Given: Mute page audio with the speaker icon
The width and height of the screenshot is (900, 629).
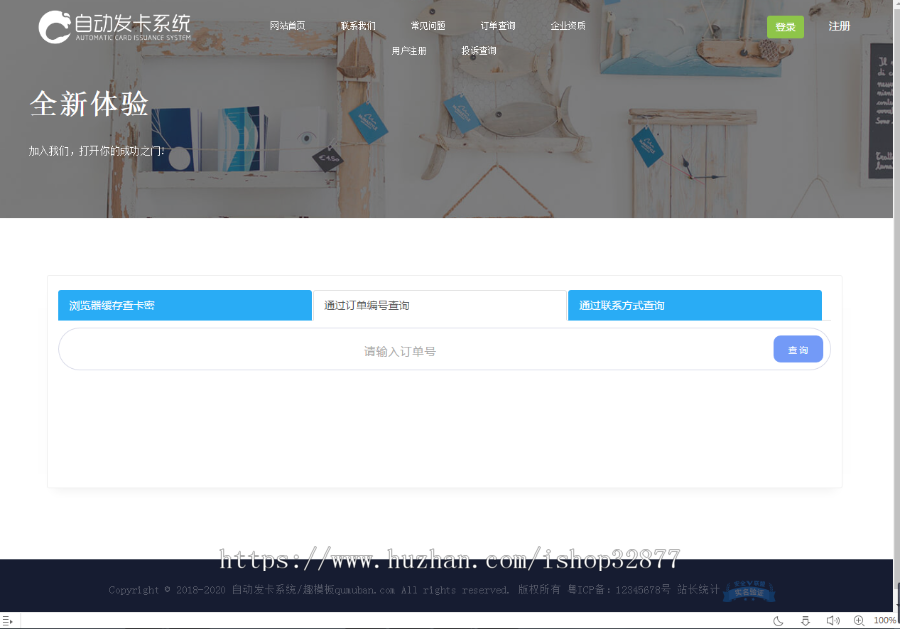Looking at the screenshot, I should tap(835, 620).
